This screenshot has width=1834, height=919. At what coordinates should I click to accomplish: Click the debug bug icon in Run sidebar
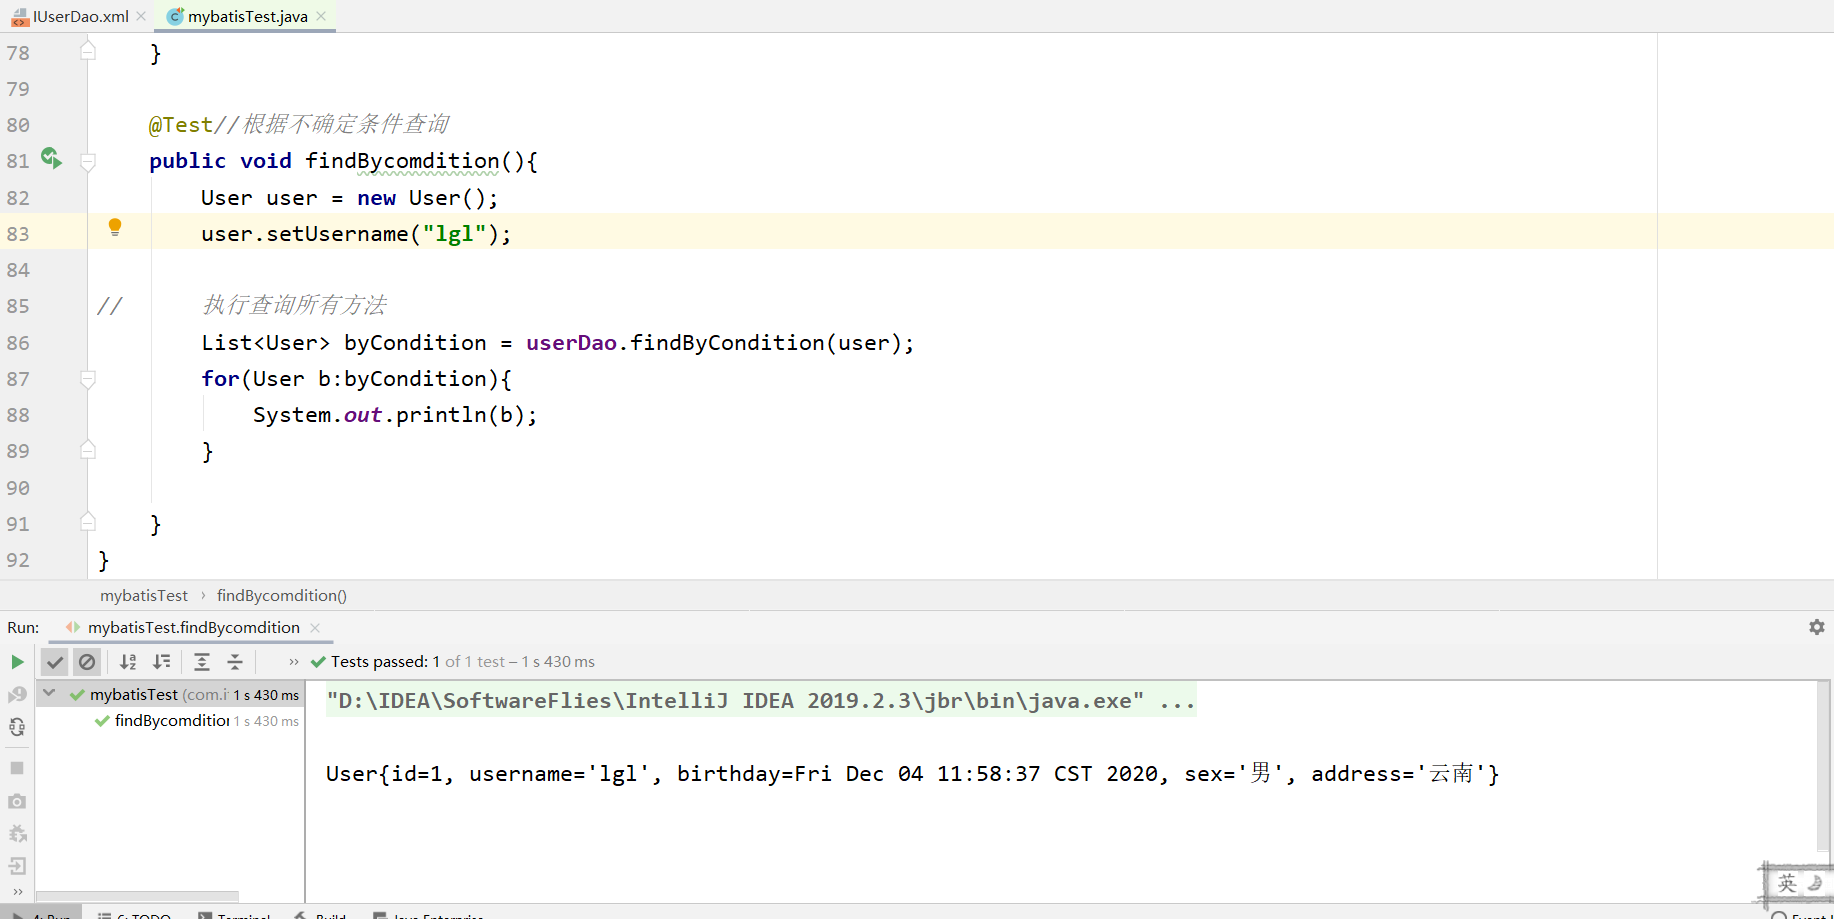pos(17,834)
